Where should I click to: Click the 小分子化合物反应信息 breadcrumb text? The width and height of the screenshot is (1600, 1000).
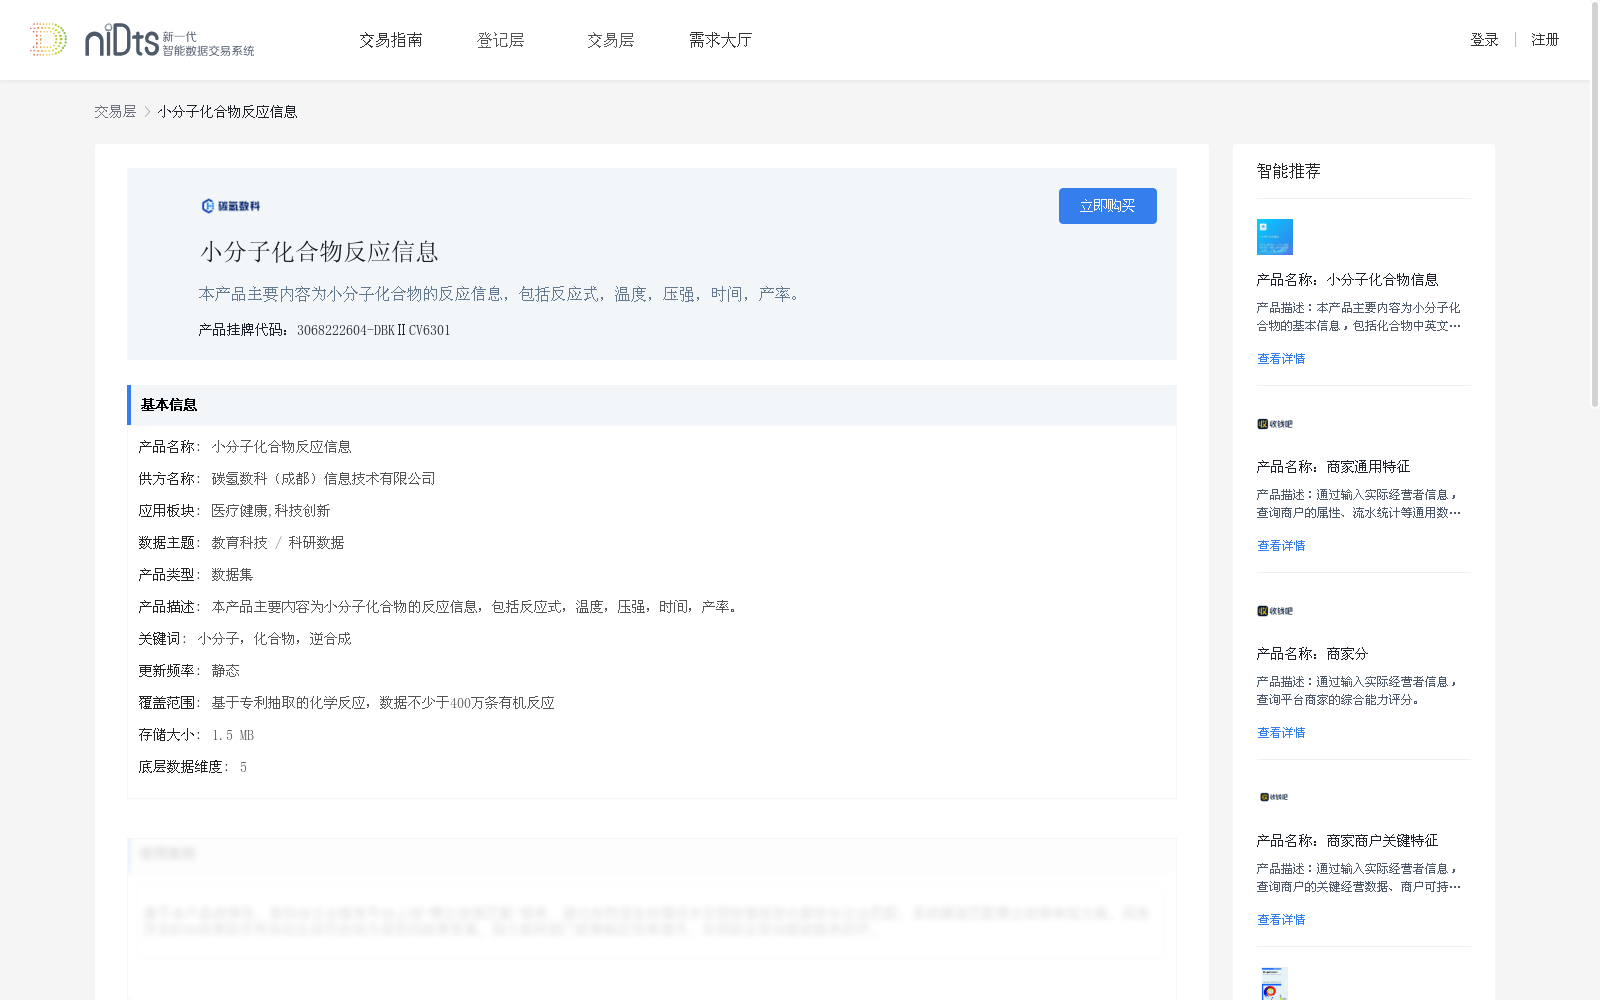(x=227, y=112)
